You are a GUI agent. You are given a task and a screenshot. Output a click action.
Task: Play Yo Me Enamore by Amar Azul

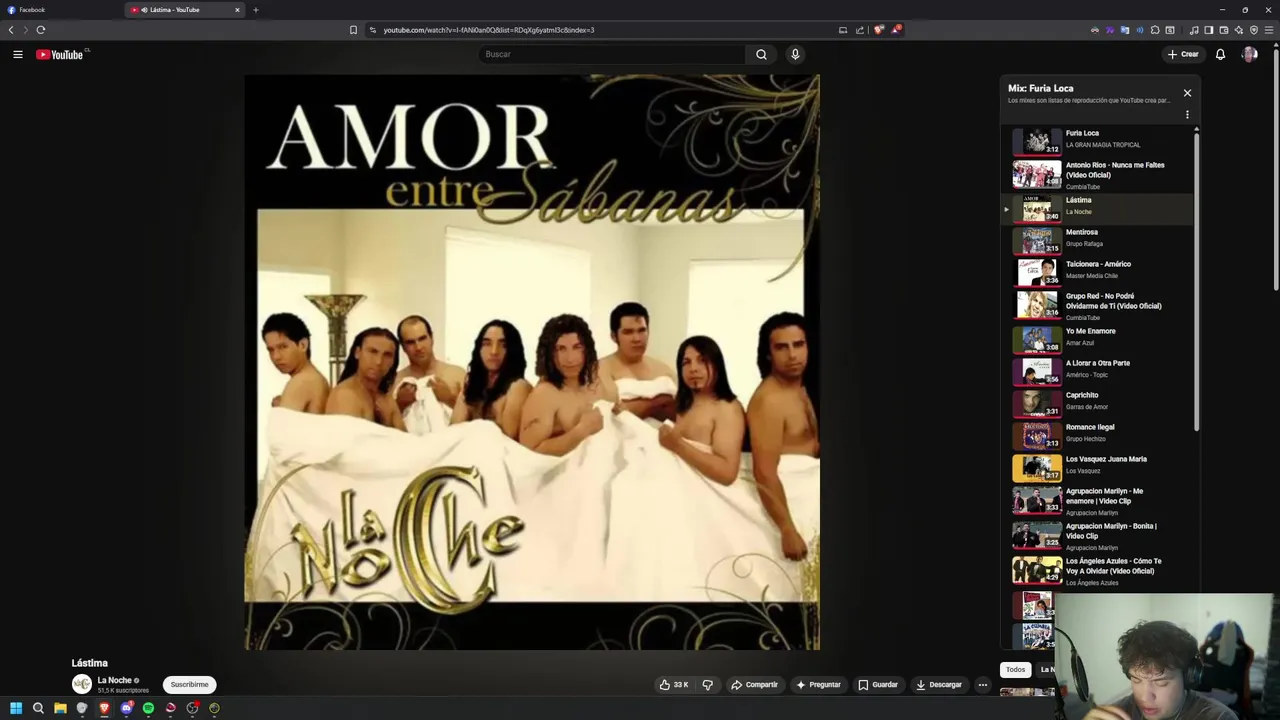coord(1098,338)
